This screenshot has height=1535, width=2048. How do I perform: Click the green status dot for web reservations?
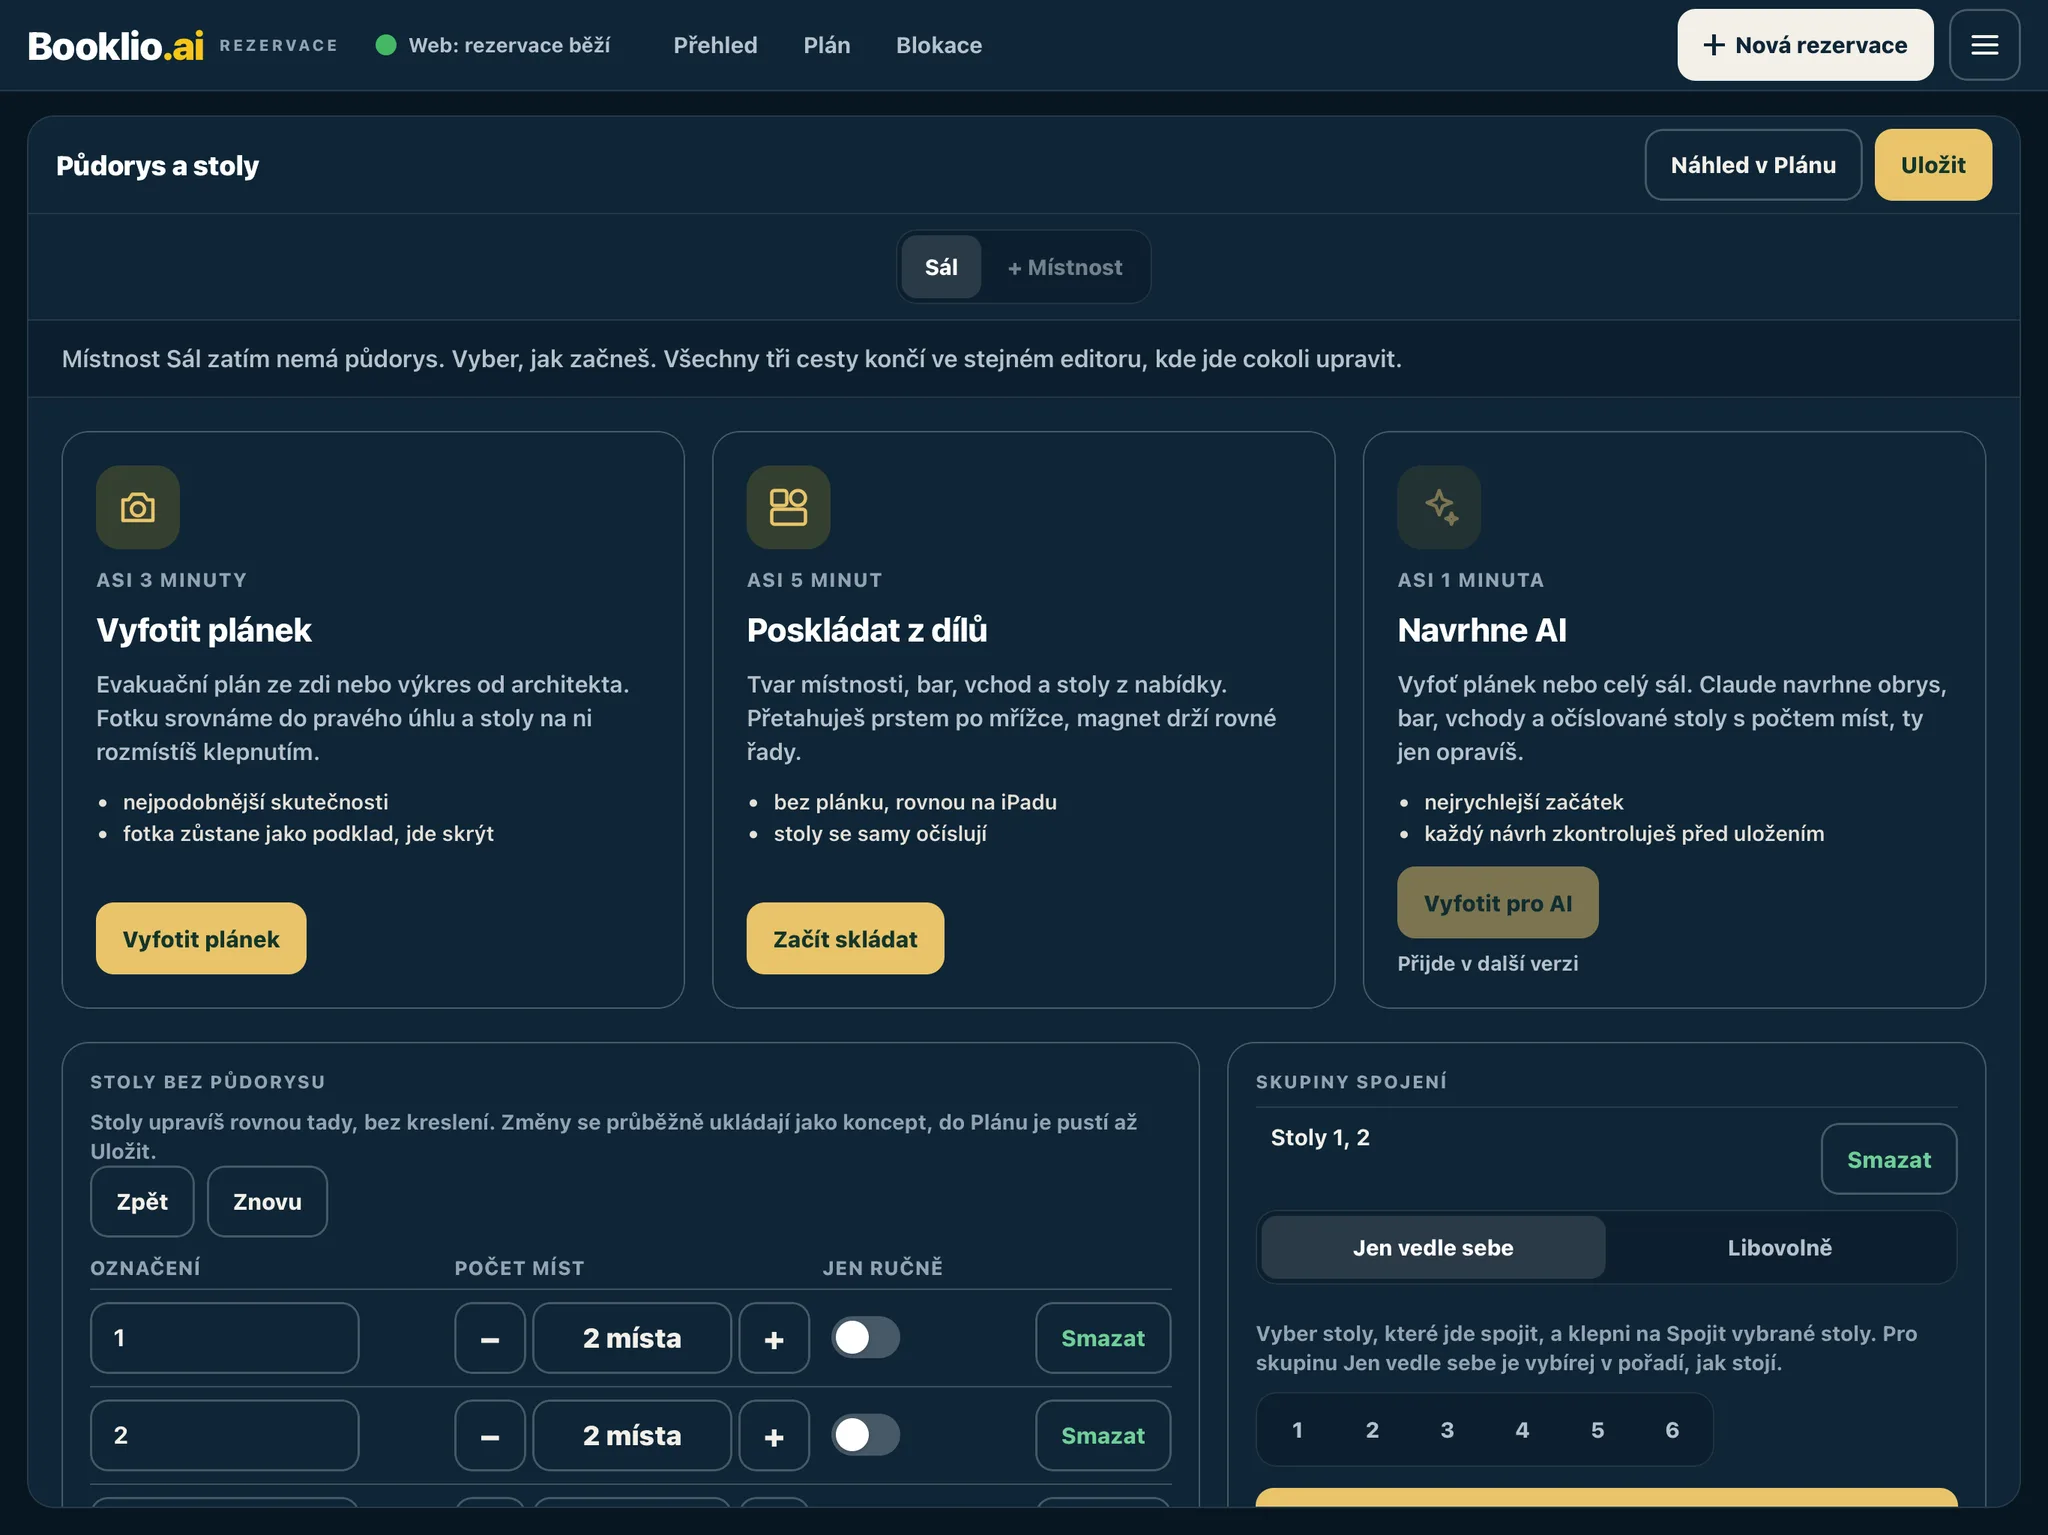click(x=386, y=45)
